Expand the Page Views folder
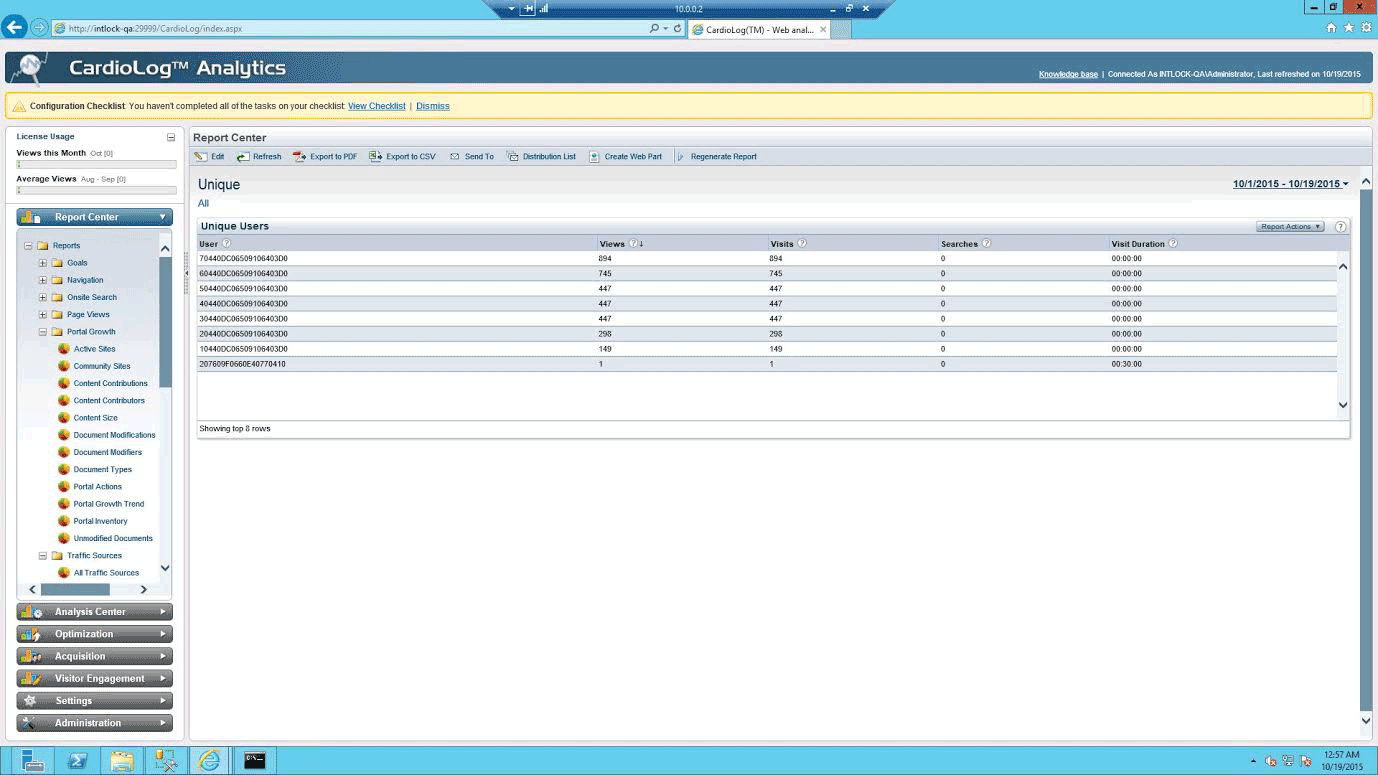Viewport: 1378px width, 775px height. 43,314
